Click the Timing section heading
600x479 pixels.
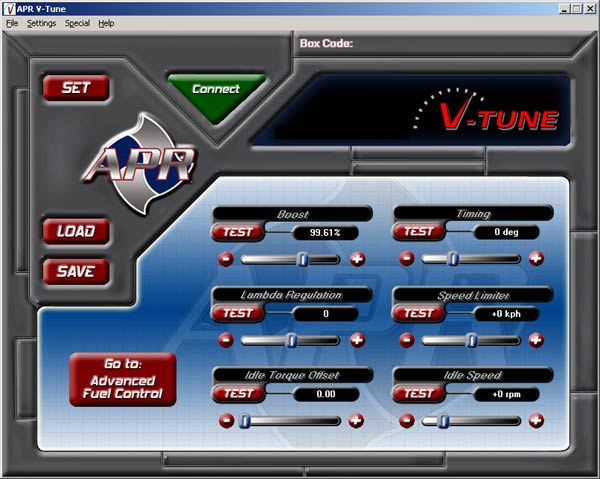473,213
